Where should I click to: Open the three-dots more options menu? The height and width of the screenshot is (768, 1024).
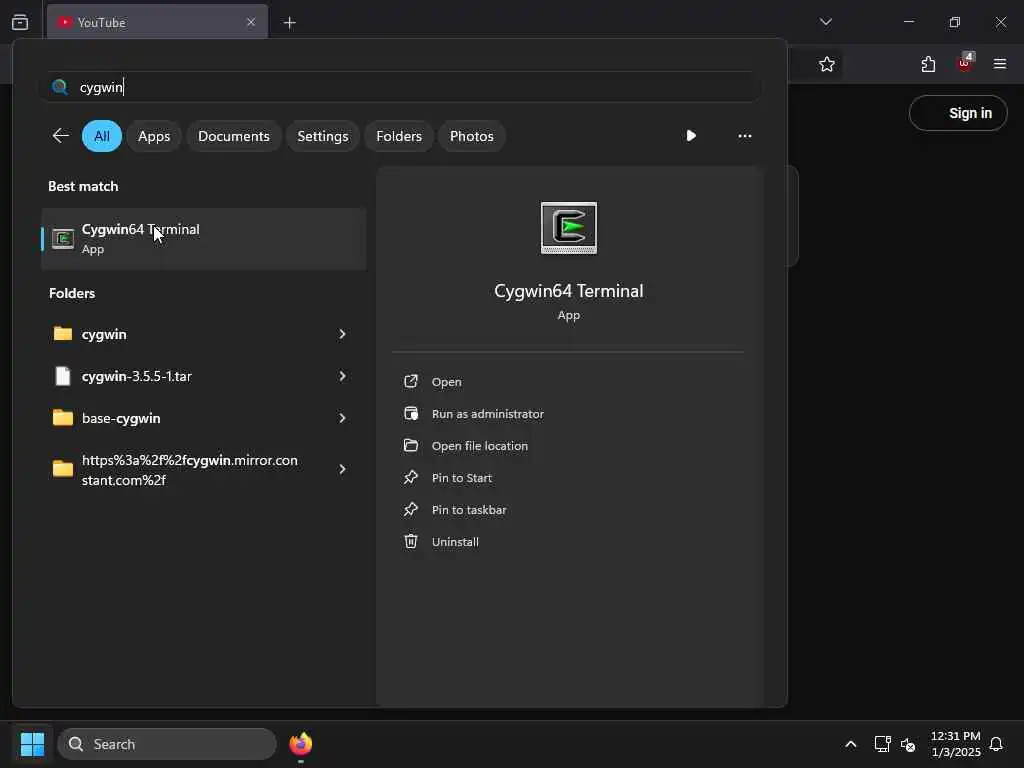point(744,136)
